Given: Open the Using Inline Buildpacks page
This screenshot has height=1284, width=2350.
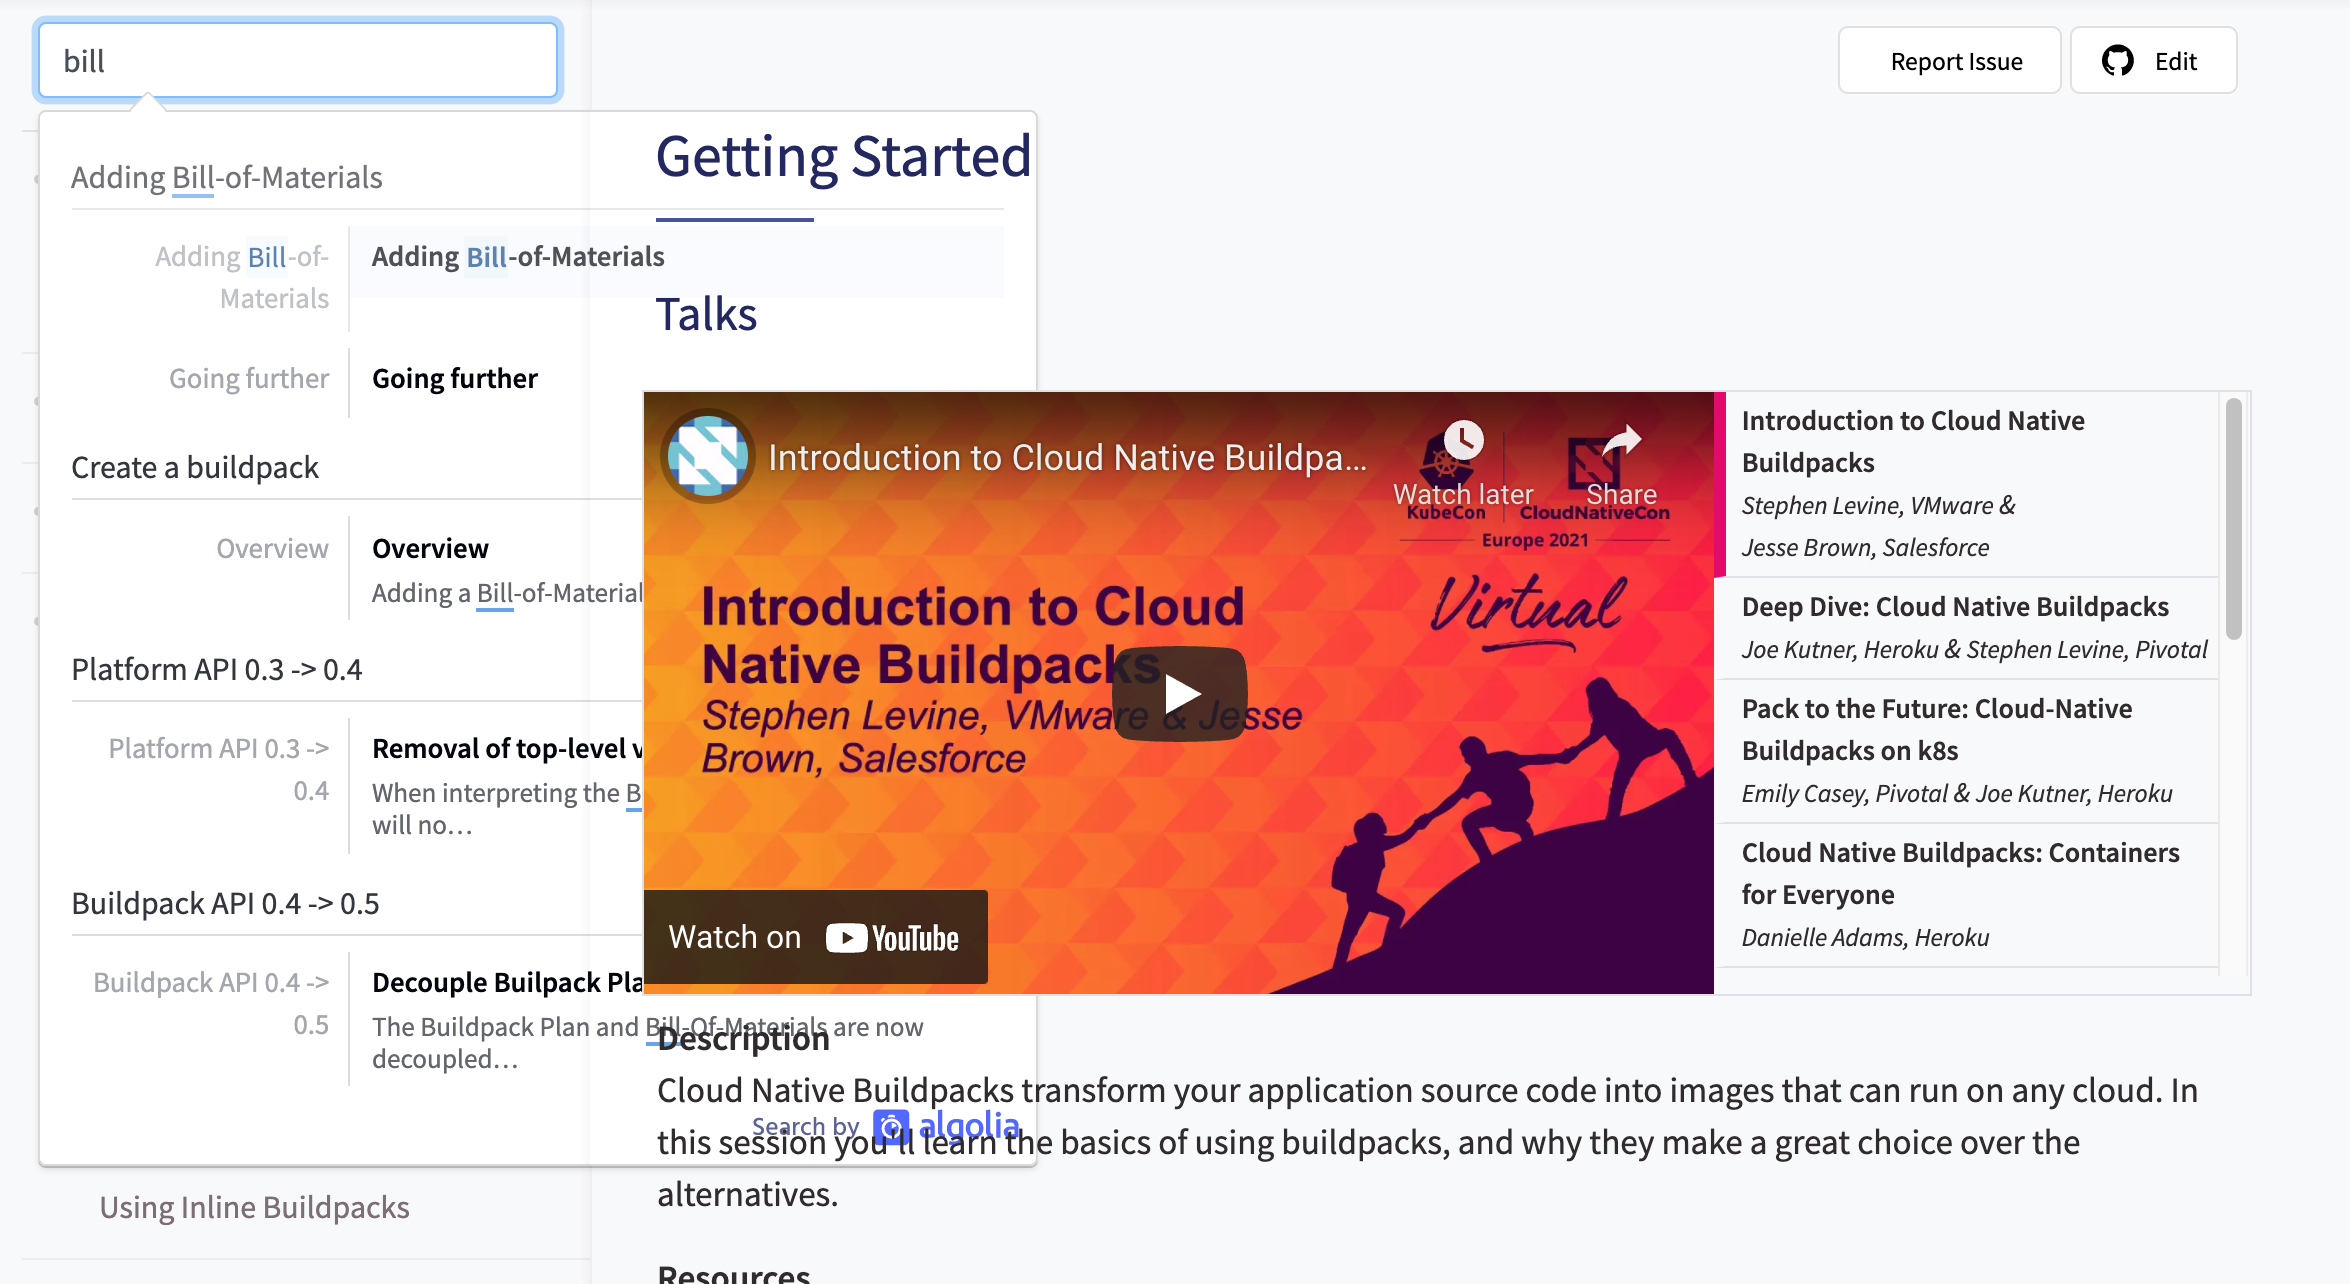Looking at the screenshot, I should point(254,1207).
